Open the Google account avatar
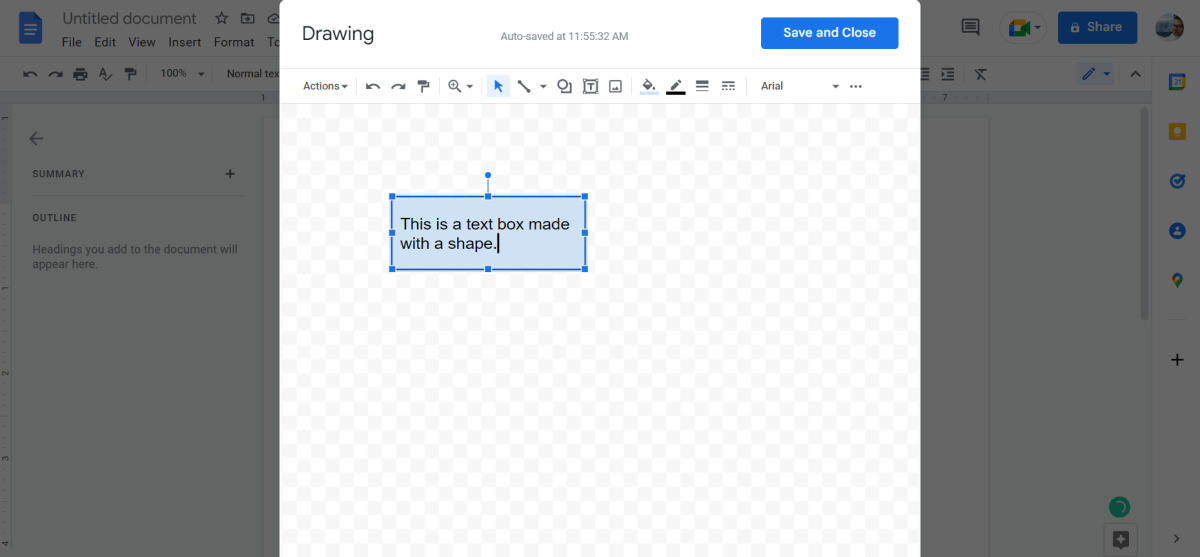The height and width of the screenshot is (557, 1200). [x=1169, y=28]
